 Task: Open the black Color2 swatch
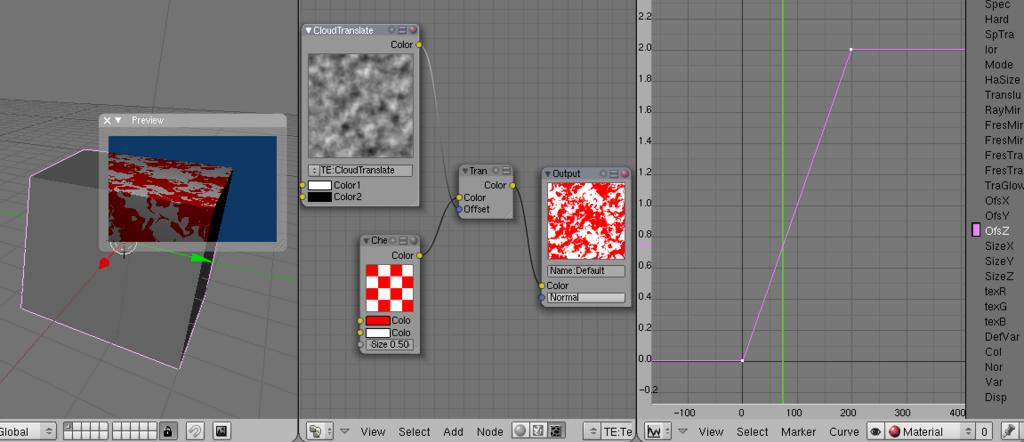pyautogui.click(x=320, y=197)
